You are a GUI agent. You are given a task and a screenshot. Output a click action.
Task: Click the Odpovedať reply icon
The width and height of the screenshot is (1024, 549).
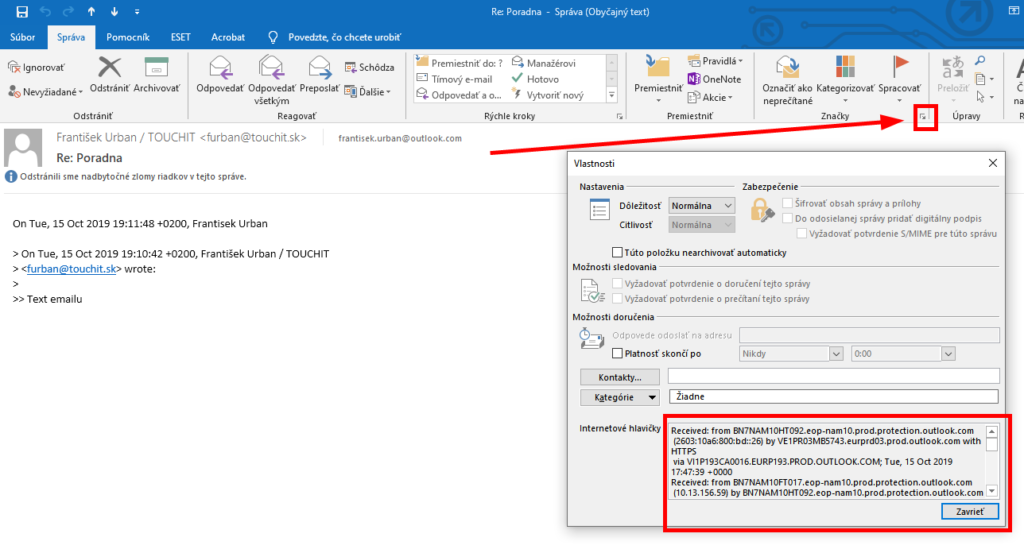[221, 68]
